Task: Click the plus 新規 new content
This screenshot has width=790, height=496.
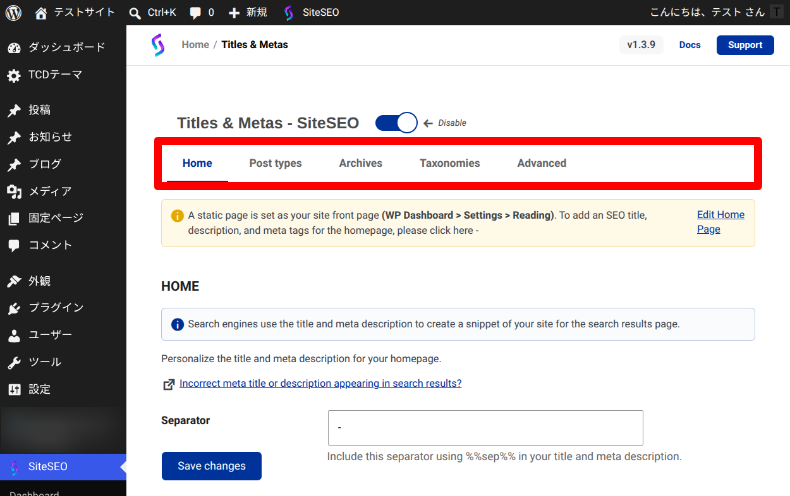Action: pos(247,12)
